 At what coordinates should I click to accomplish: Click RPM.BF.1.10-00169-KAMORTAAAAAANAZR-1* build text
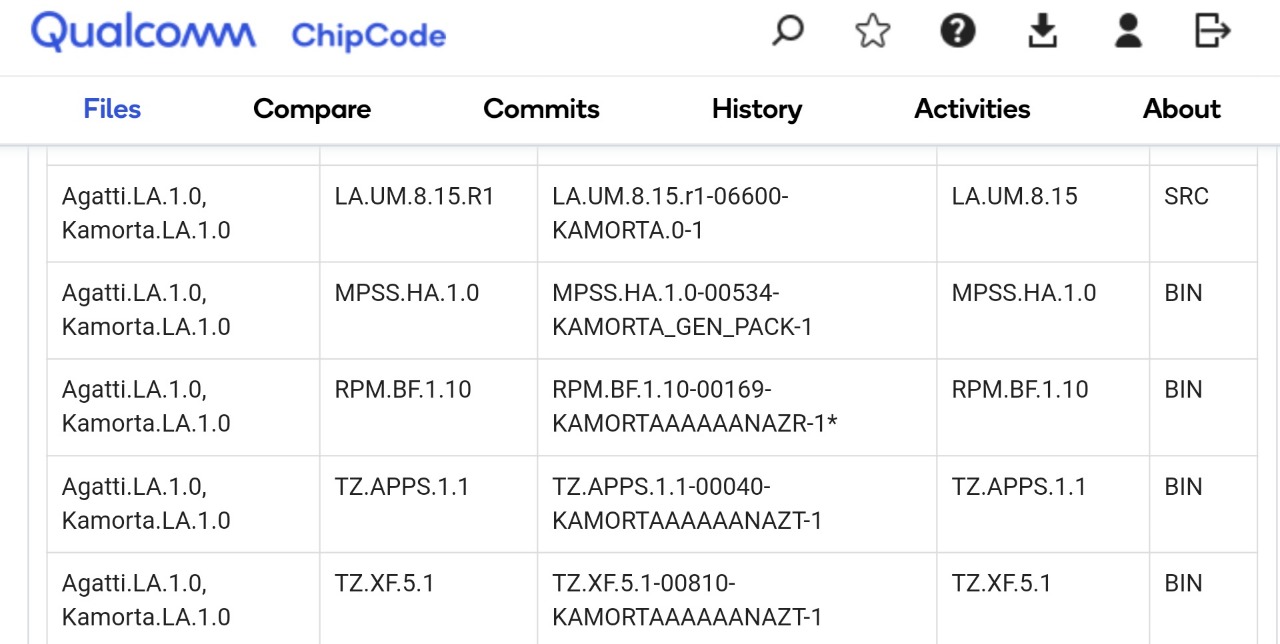point(694,406)
